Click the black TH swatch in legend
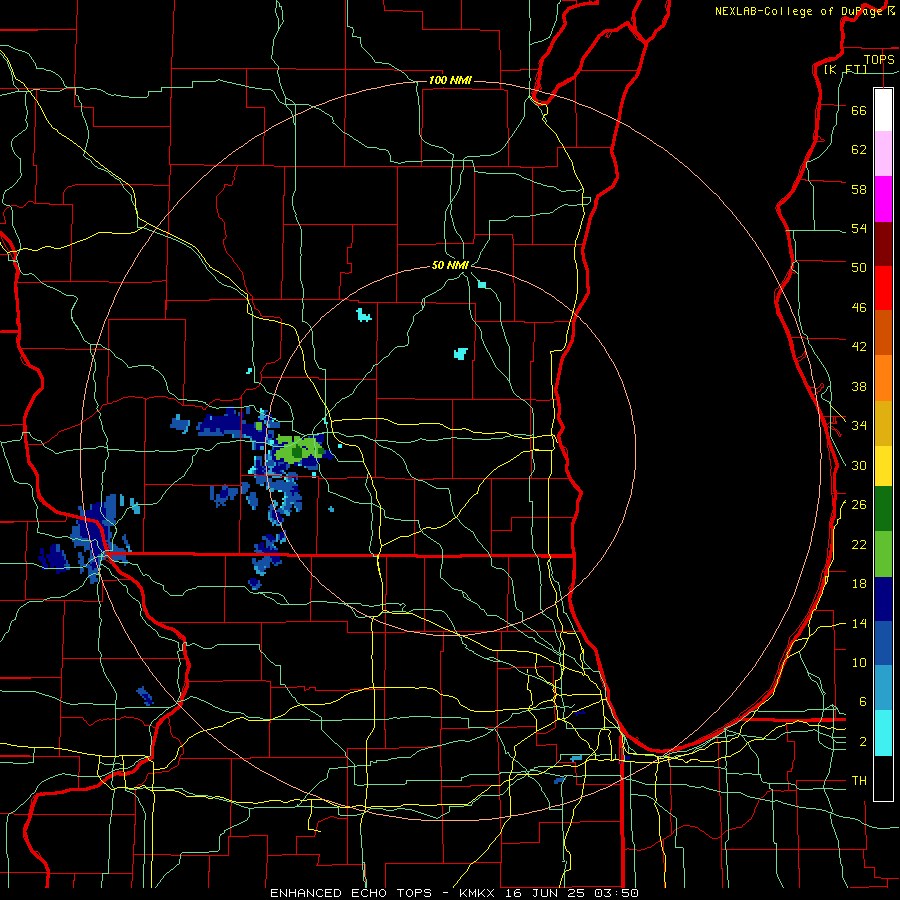Viewport: 900px width, 900px height. 883,778
